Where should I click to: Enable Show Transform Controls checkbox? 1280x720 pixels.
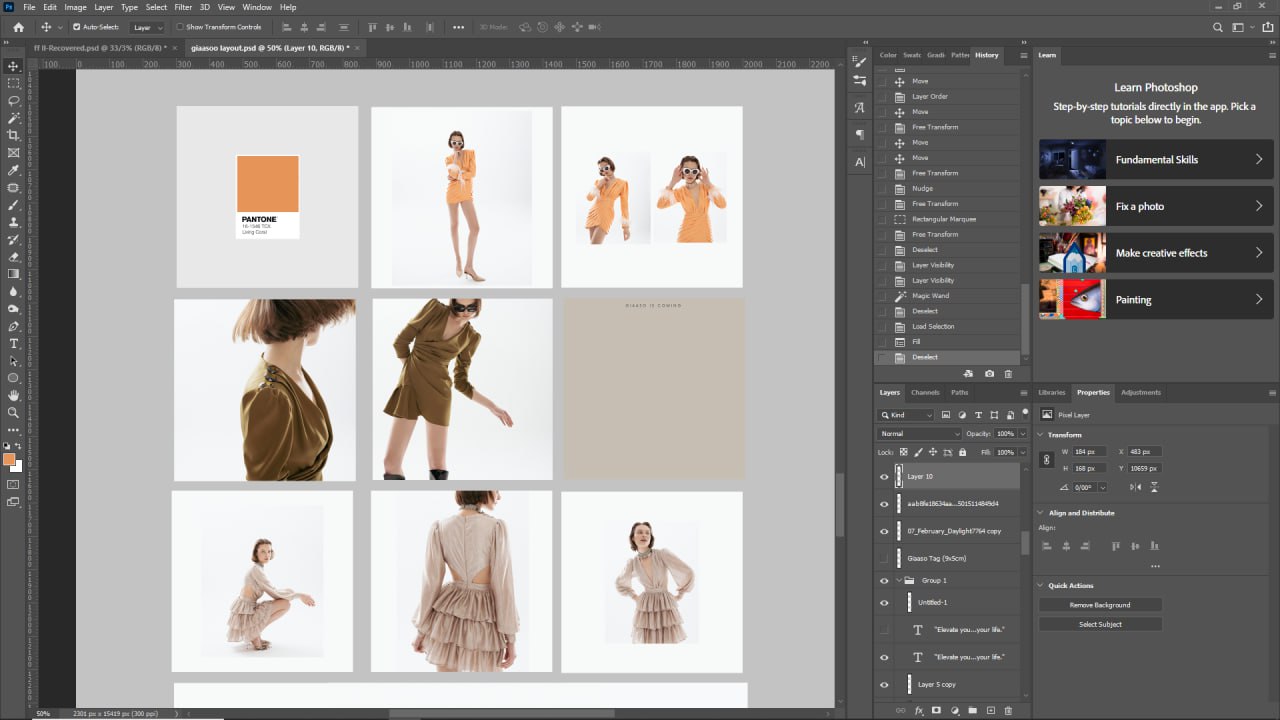click(x=180, y=27)
